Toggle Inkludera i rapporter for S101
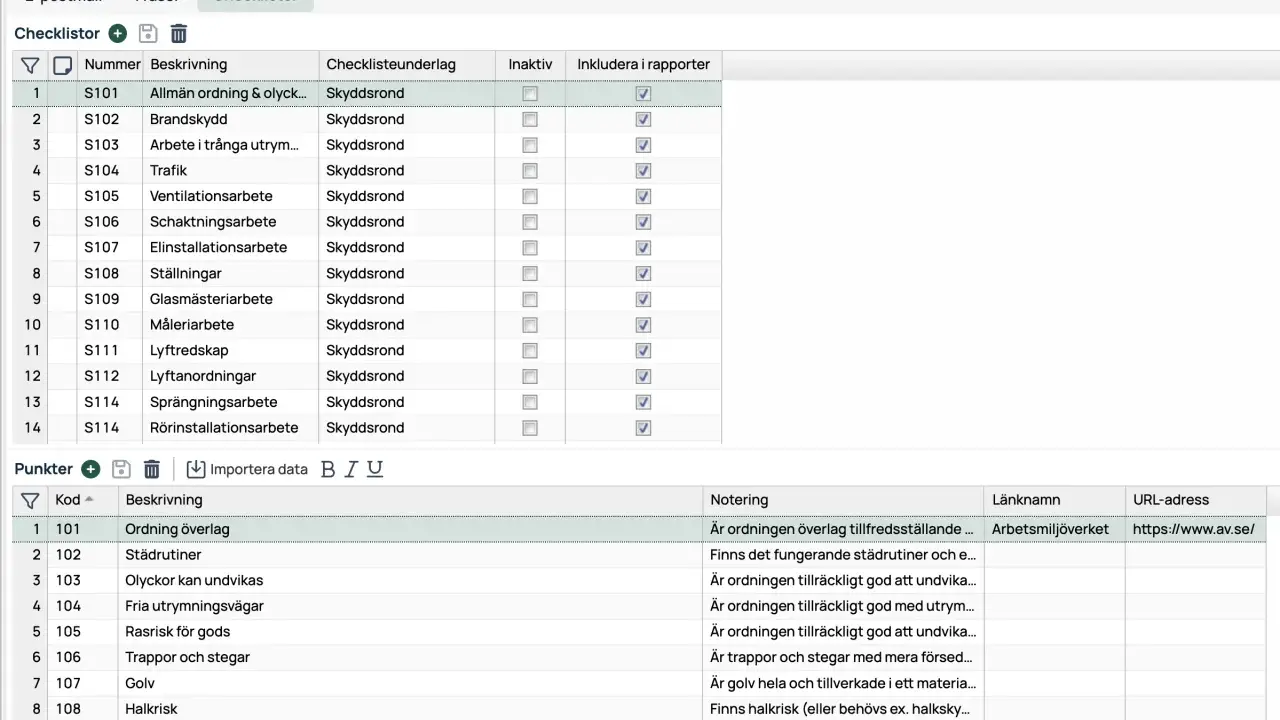This screenshot has height=720, width=1280. click(x=643, y=93)
